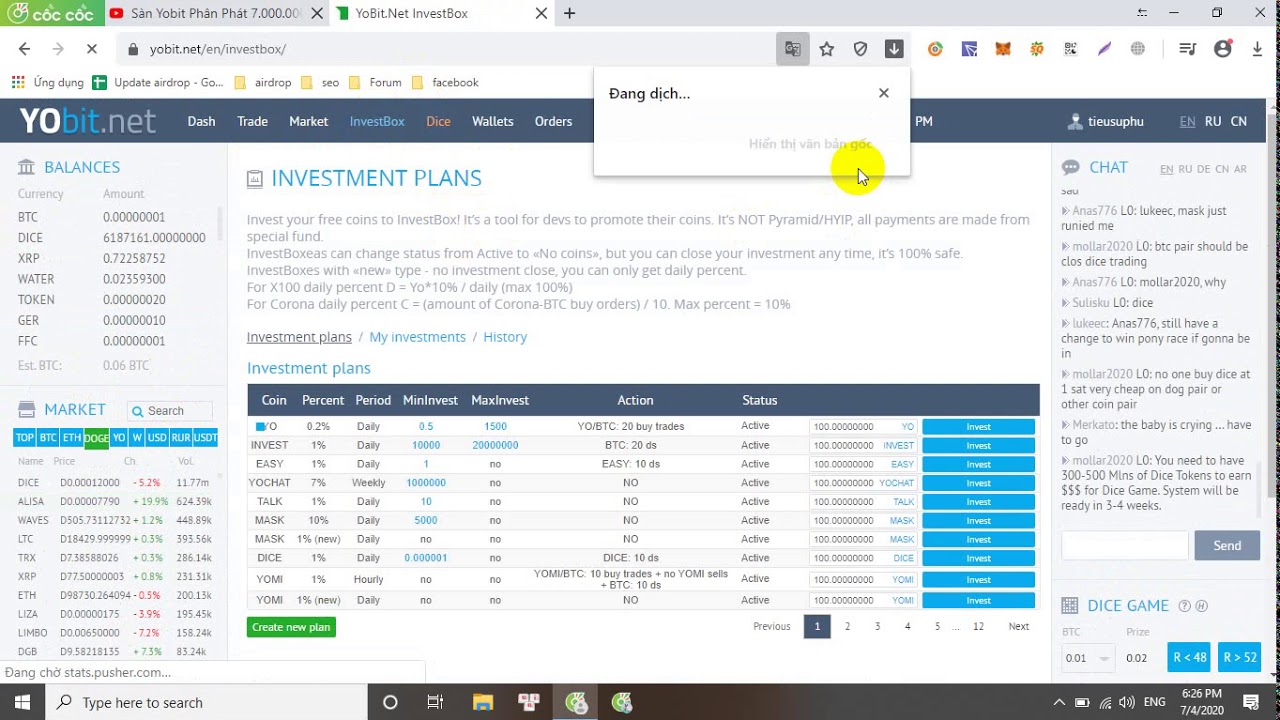Switch chat language to DE
The height and width of the screenshot is (720, 1280).
(x=1203, y=169)
